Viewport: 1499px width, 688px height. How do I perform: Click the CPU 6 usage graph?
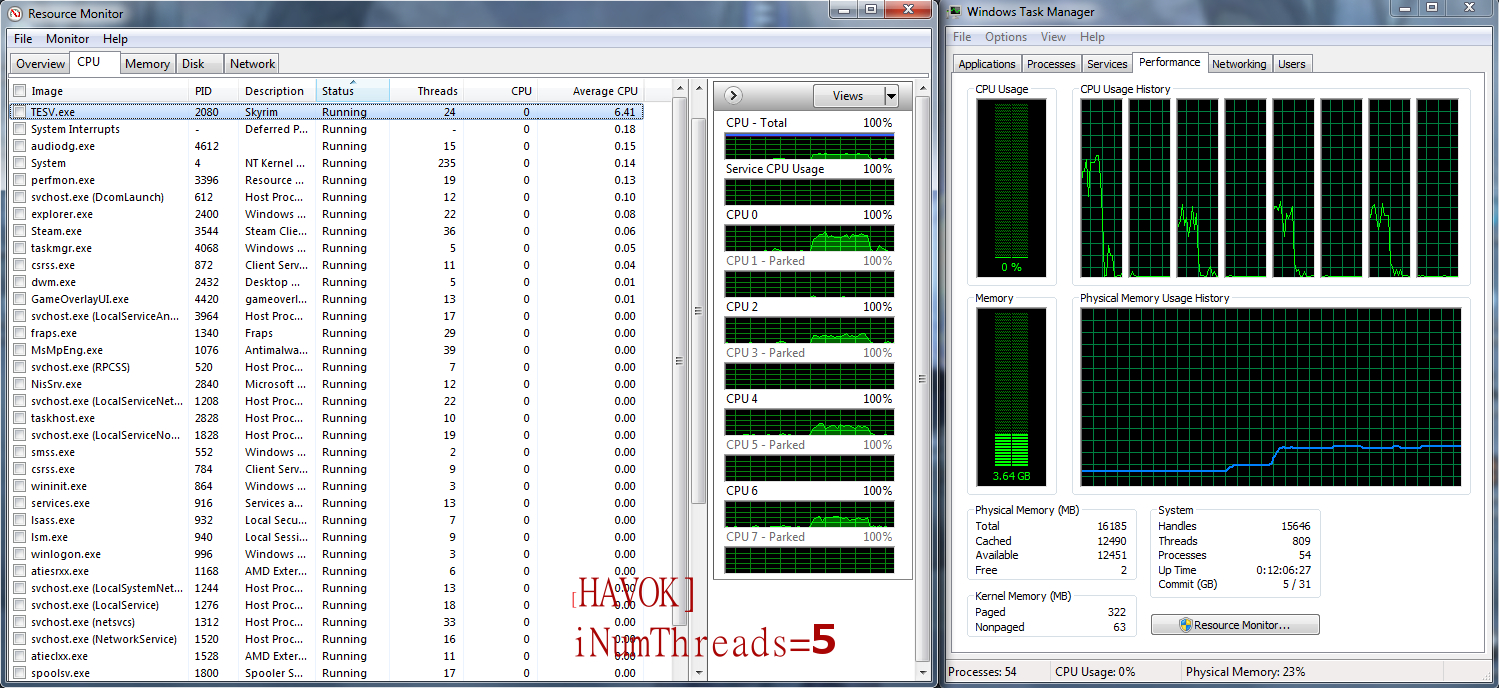pos(809,514)
